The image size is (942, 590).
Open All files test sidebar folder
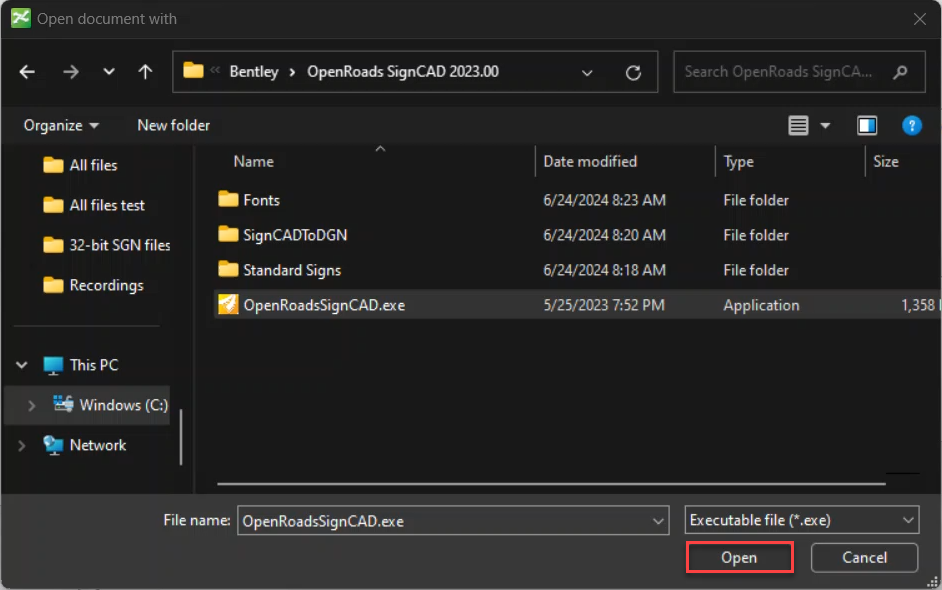pos(94,205)
